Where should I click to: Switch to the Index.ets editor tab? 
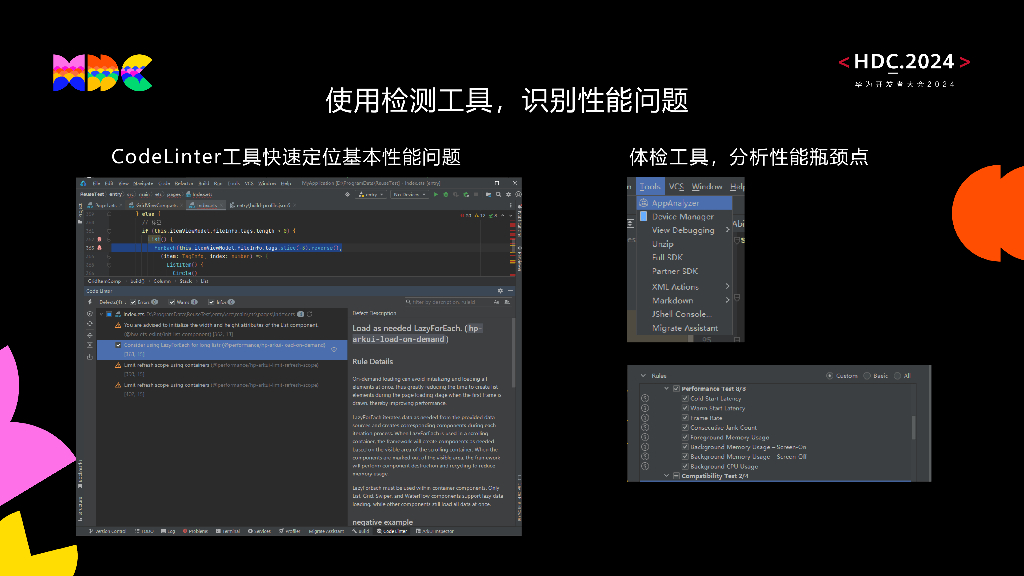click(x=204, y=205)
